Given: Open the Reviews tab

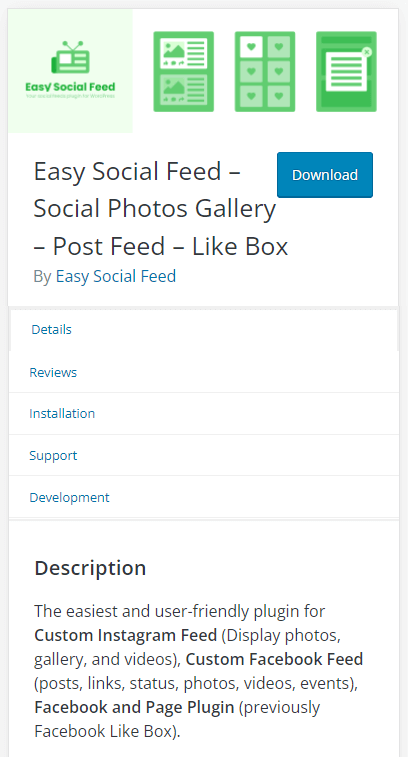Looking at the screenshot, I should click(53, 372).
